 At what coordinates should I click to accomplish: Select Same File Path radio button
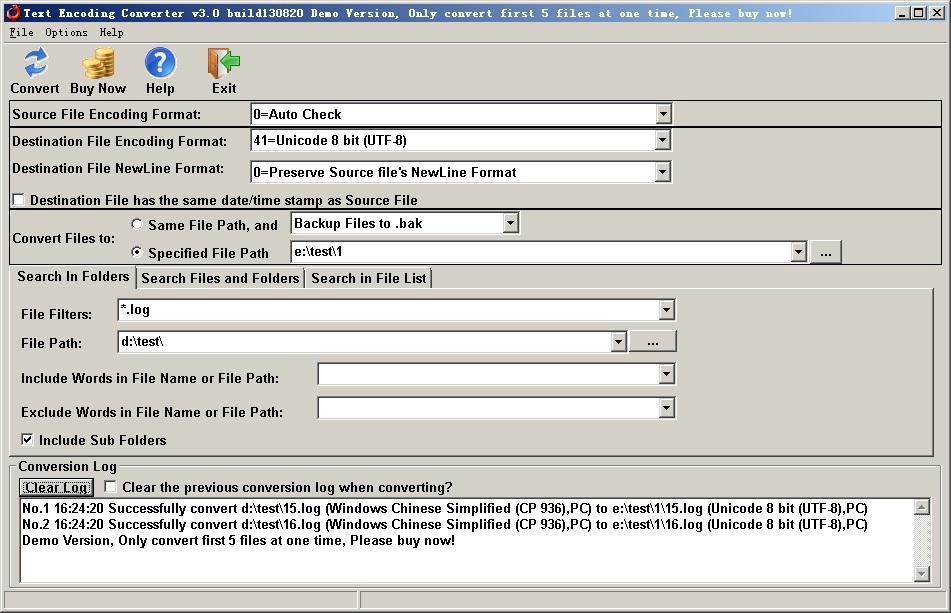[137, 224]
